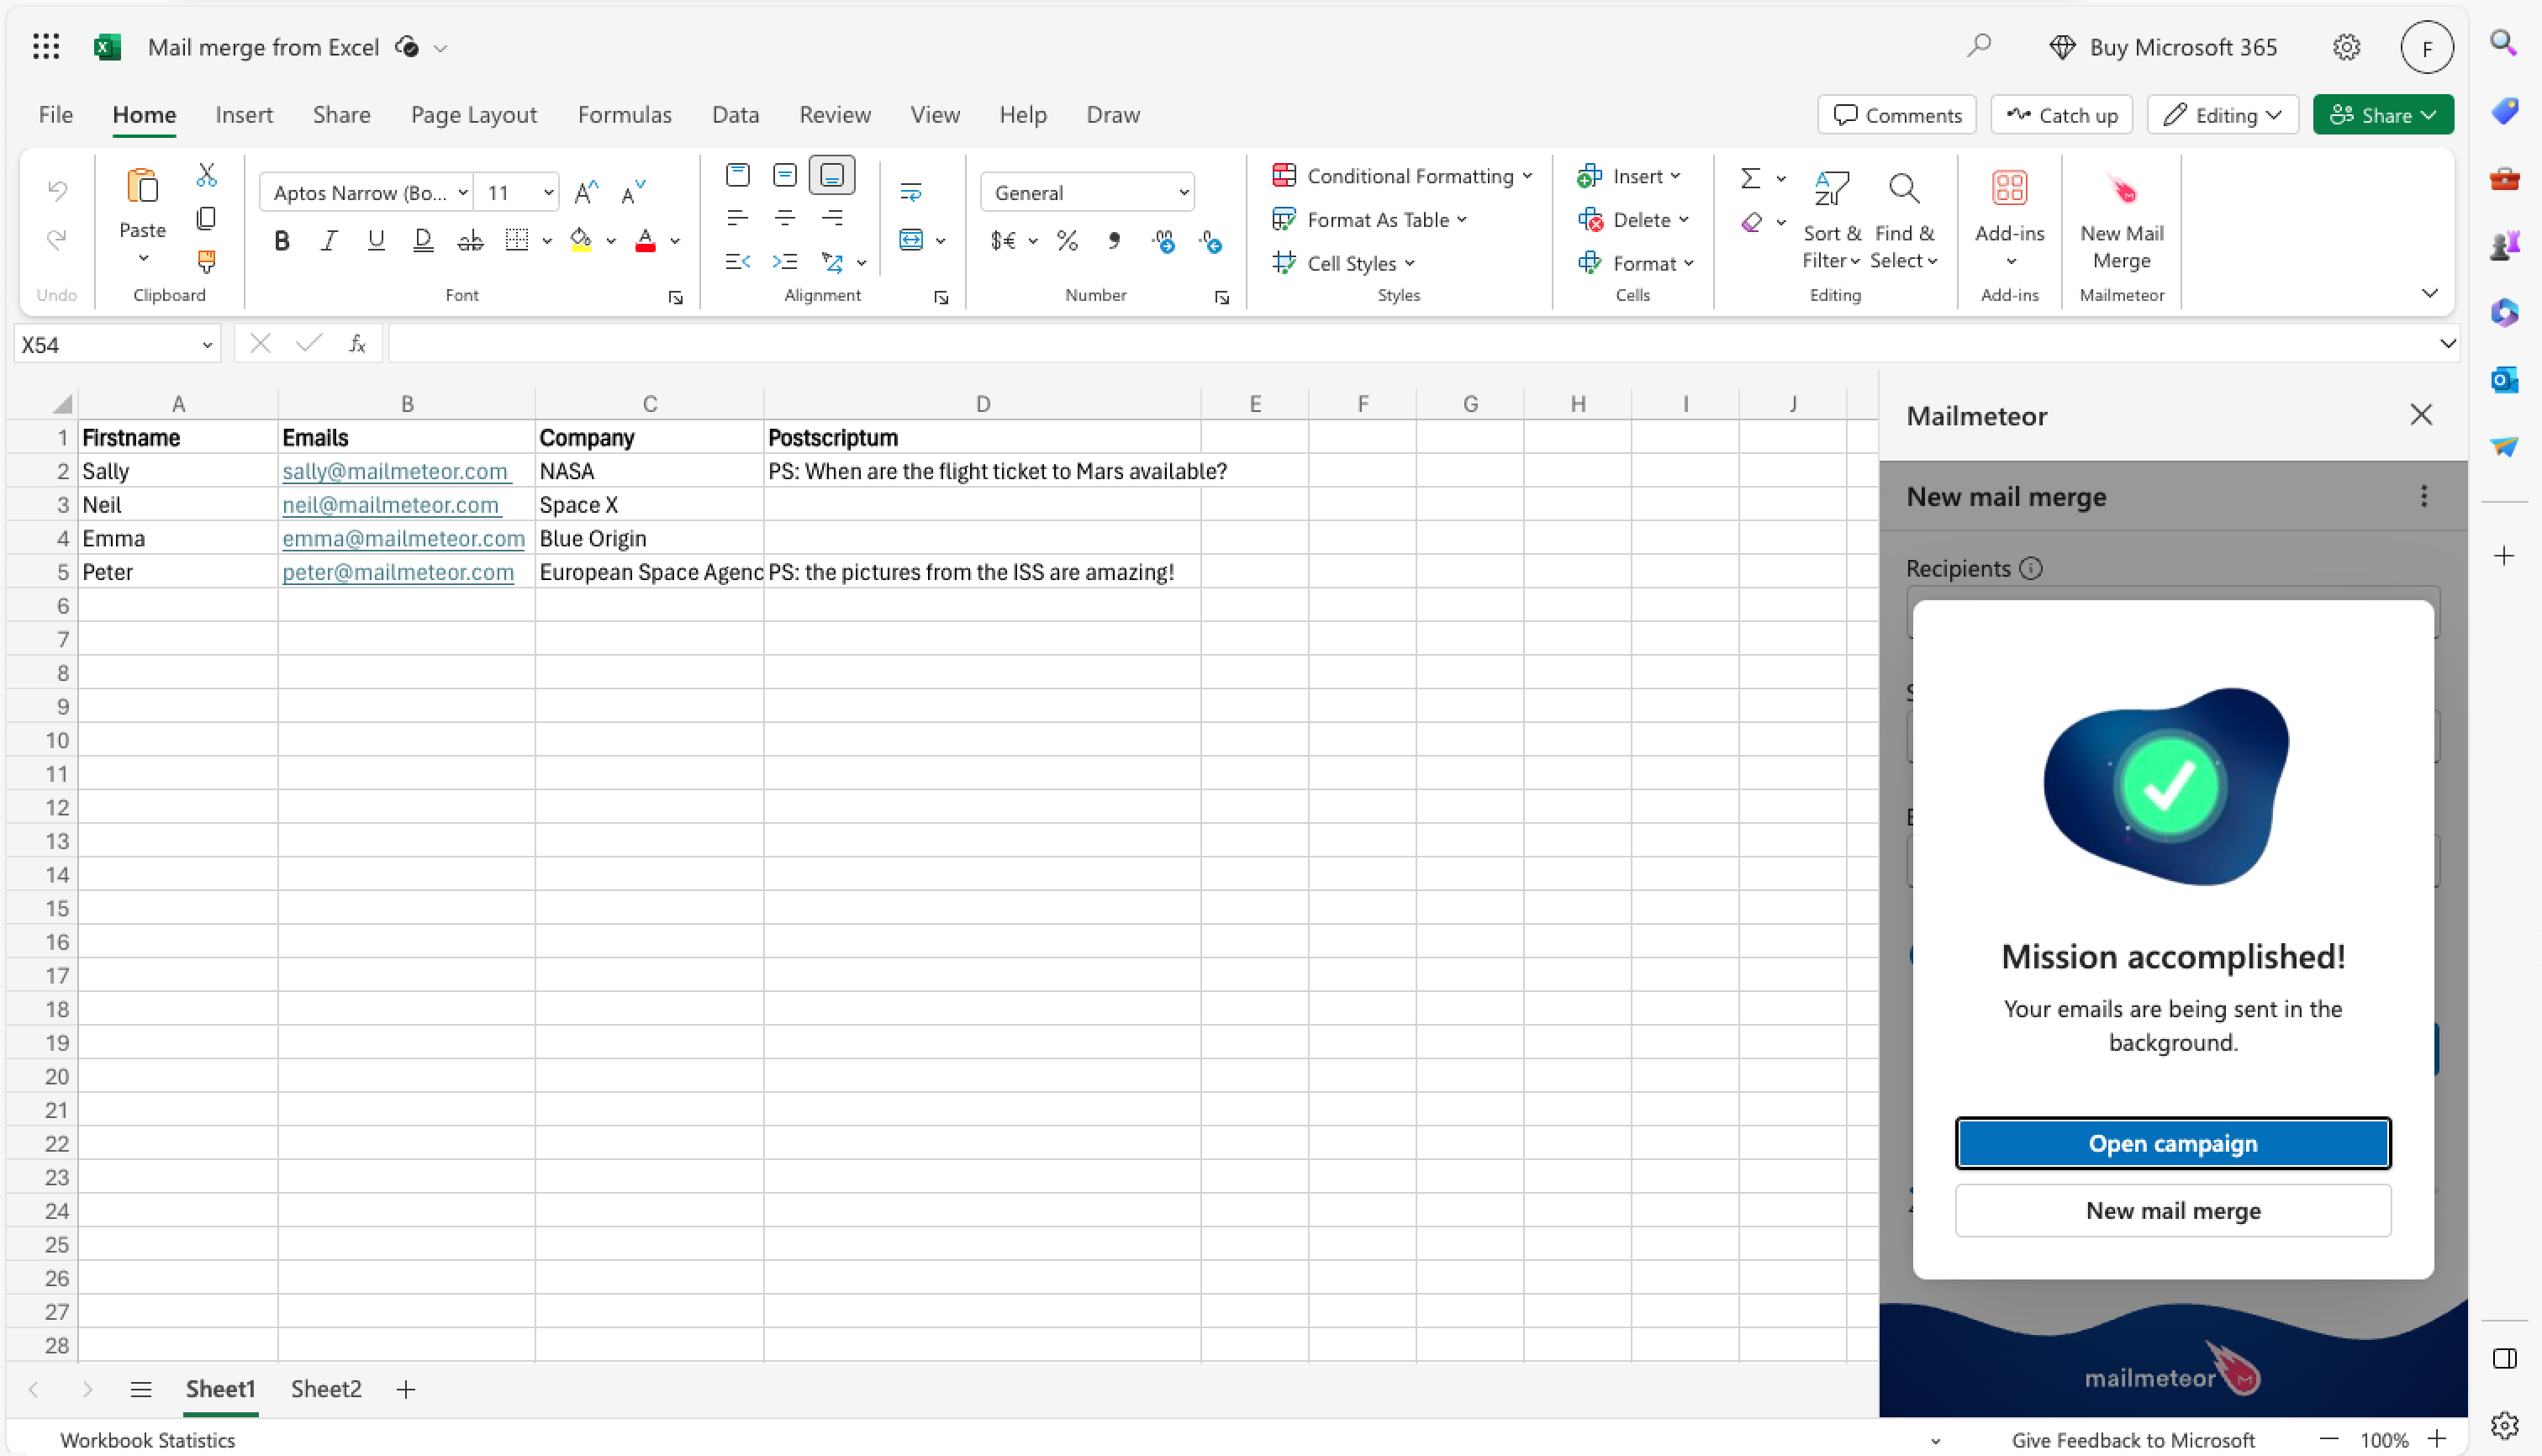The height and width of the screenshot is (1456, 2542).
Task: Open fill color picker arrow
Action: pos(611,241)
